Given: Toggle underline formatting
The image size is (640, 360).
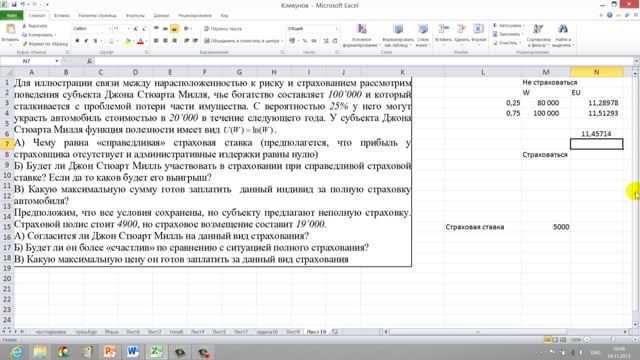Looking at the screenshot, I should tap(95, 41).
